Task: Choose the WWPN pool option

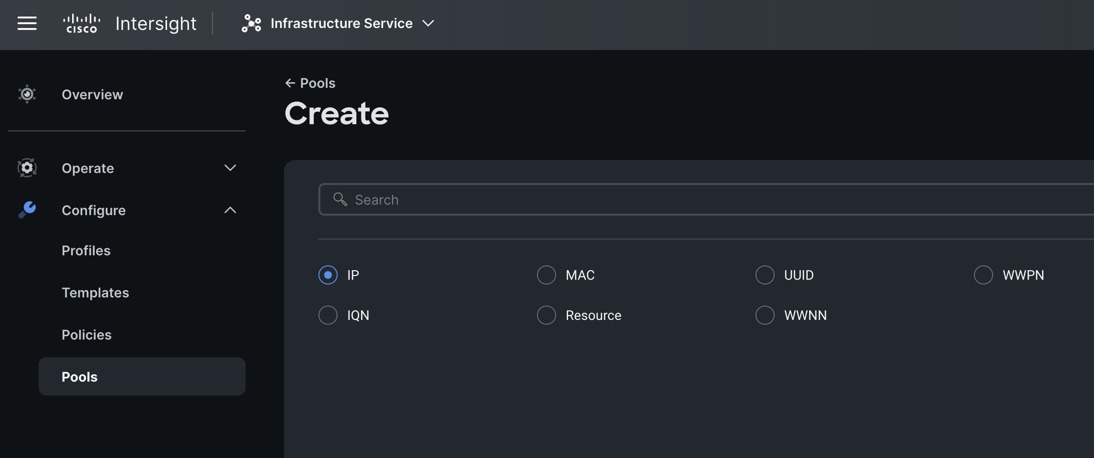Action: coord(983,275)
